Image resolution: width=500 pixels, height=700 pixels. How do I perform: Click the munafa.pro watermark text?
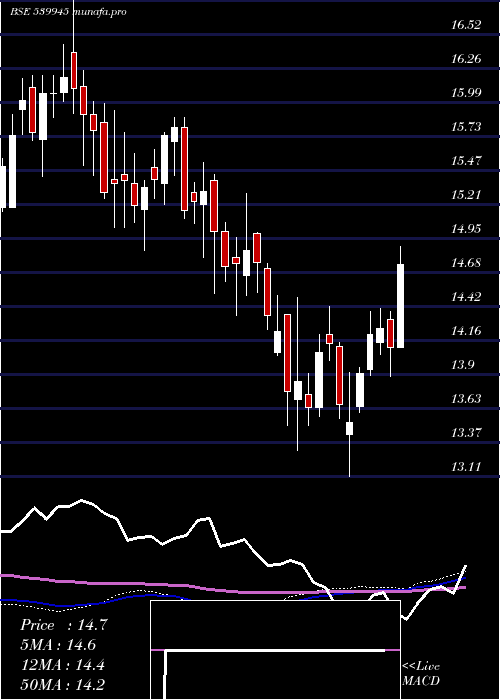99,12
